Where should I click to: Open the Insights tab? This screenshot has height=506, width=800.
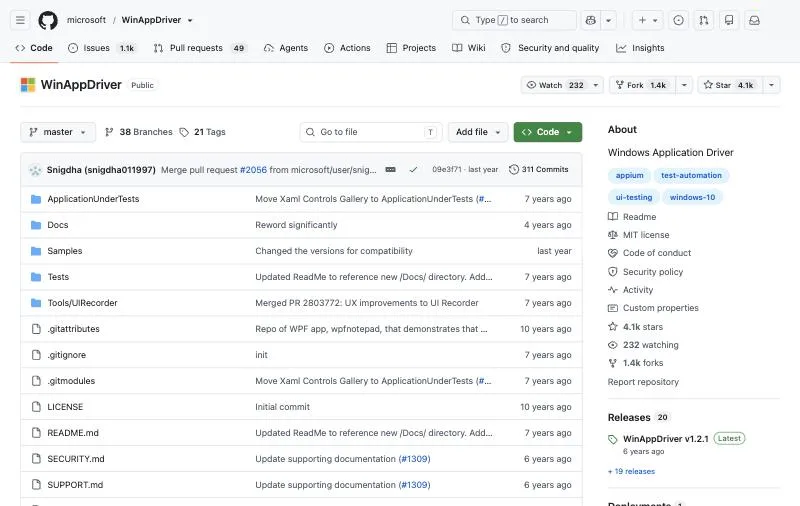point(640,48)
